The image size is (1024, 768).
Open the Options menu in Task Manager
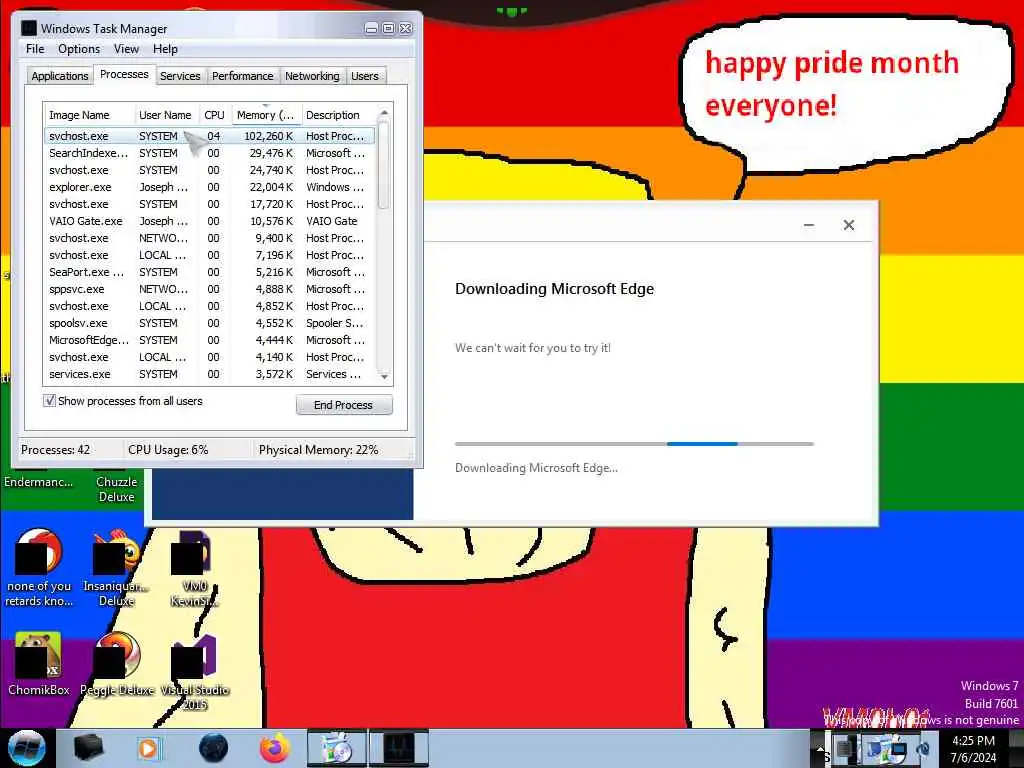(79, 49)
